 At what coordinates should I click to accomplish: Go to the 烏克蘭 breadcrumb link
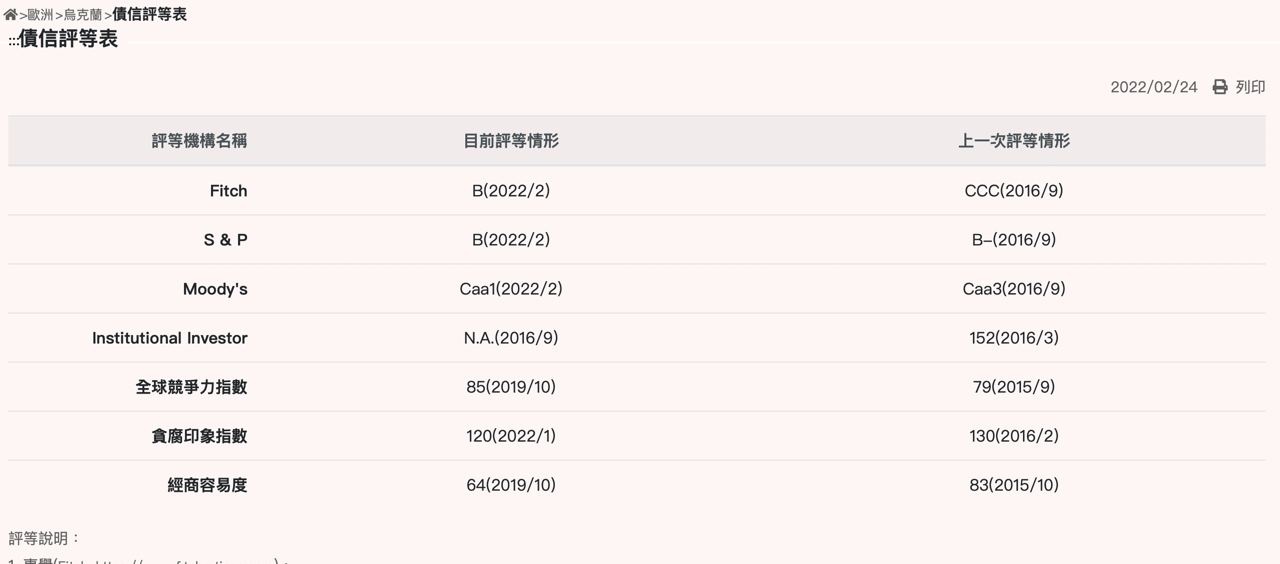[x=83, y=15]
